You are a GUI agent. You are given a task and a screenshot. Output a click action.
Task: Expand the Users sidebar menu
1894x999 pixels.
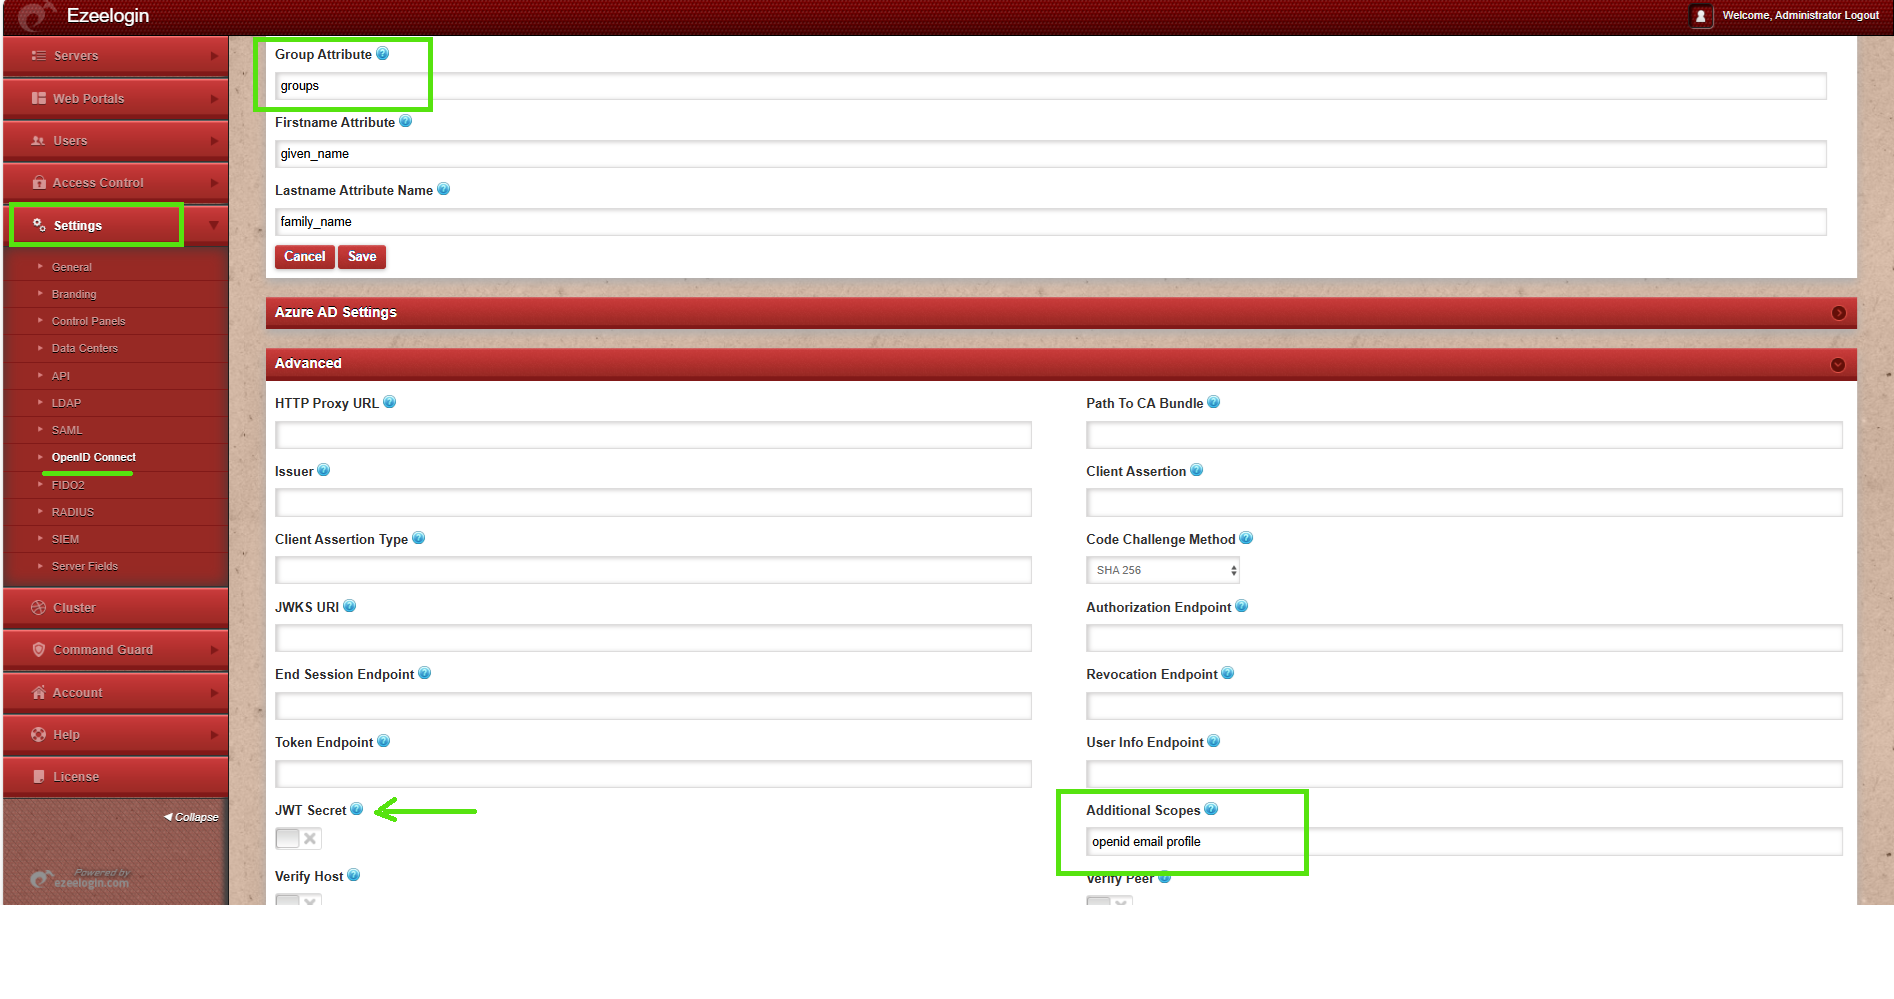(x=115, y=140)
